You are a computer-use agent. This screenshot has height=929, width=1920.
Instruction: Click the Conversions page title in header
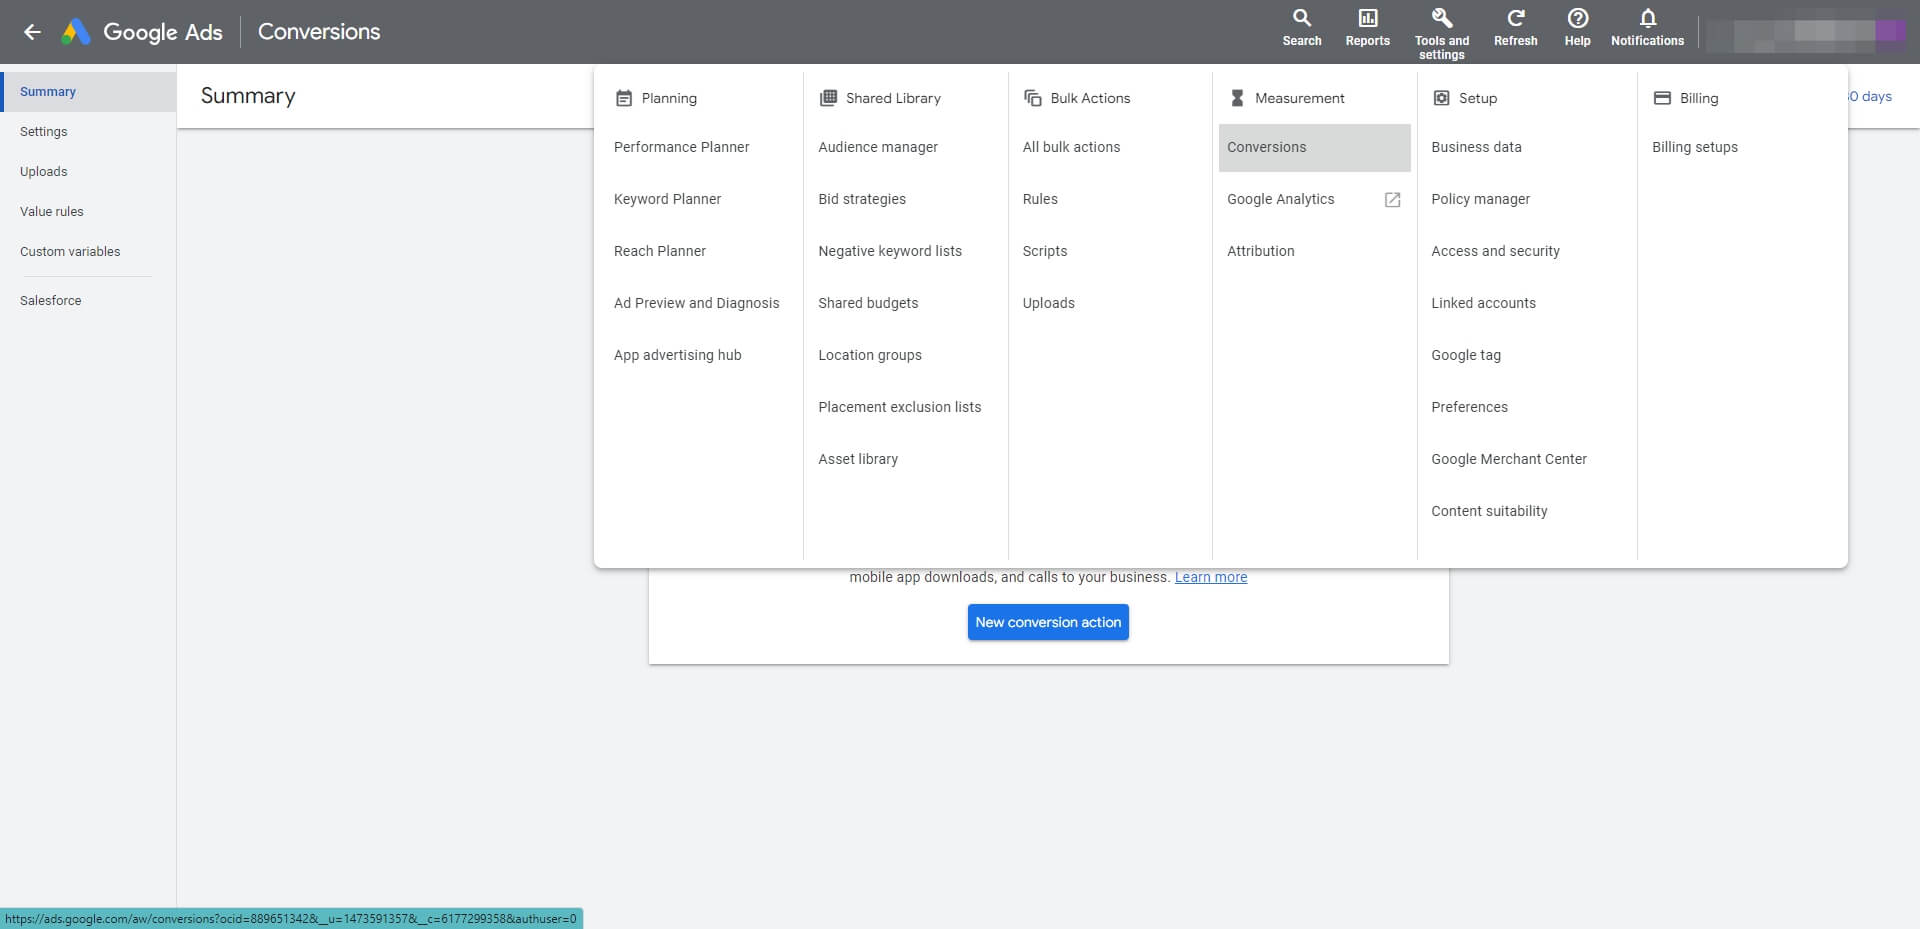click(319, 32)
